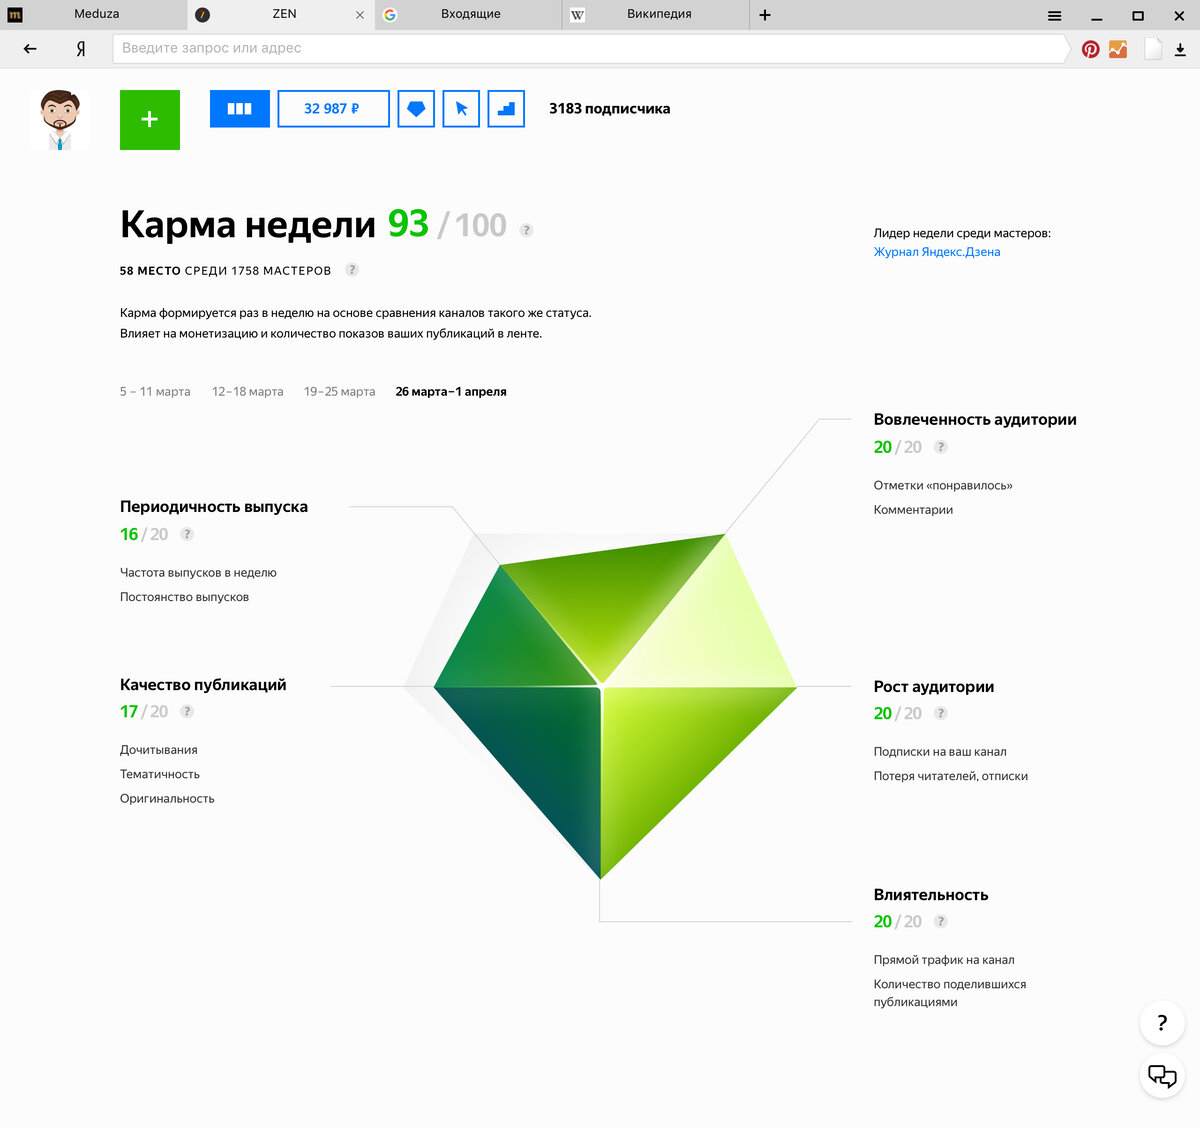Image resolution: width=1200 pixels, height=1128 pixels.
Task: Click the back navigation arrow
Action: (x=29, y=47)
